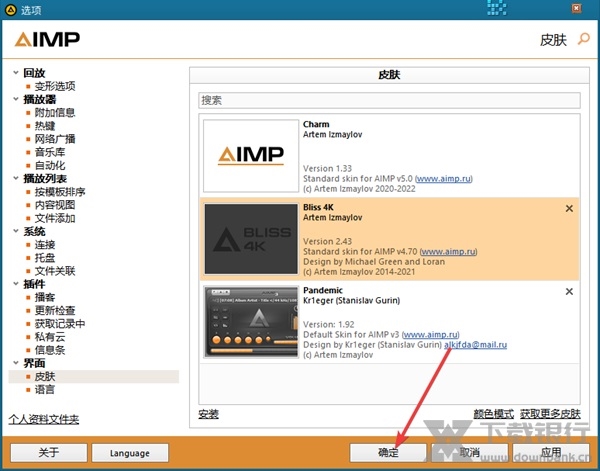
Task: Click the Language button
Action: tap(130, 453)
